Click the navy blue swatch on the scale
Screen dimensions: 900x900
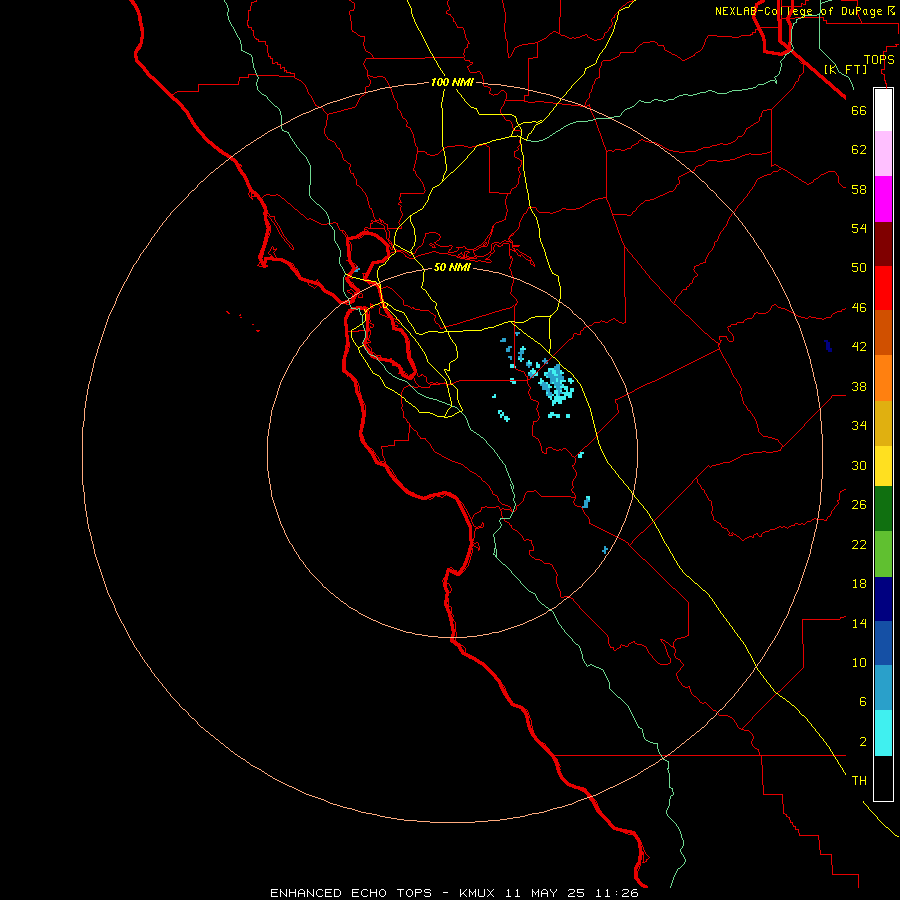pyautogui.click(x=883, y=599)
